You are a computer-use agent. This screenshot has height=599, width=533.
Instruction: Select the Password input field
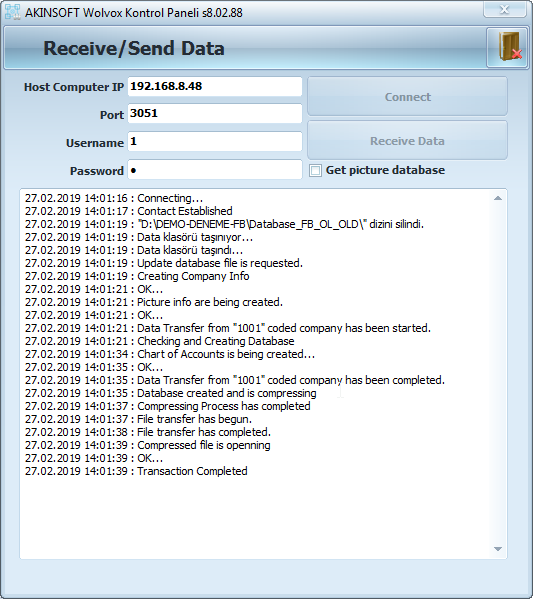click(215, 170)
